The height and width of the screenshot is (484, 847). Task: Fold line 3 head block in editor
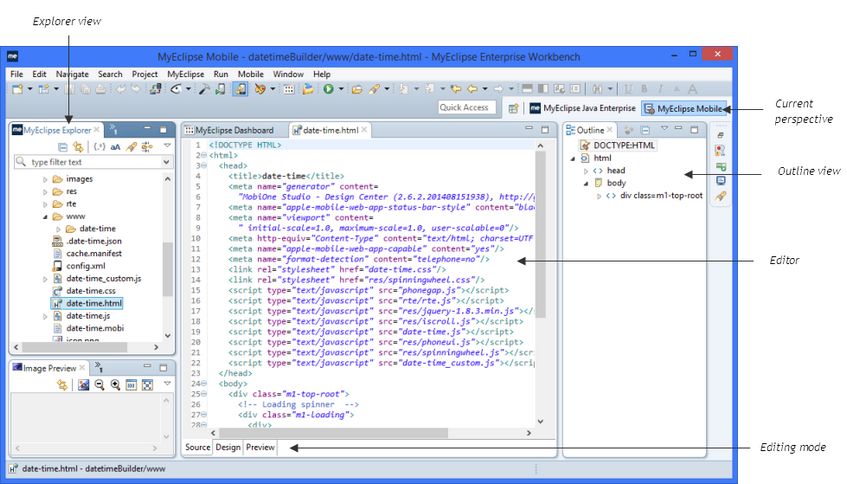coord(204,166)
